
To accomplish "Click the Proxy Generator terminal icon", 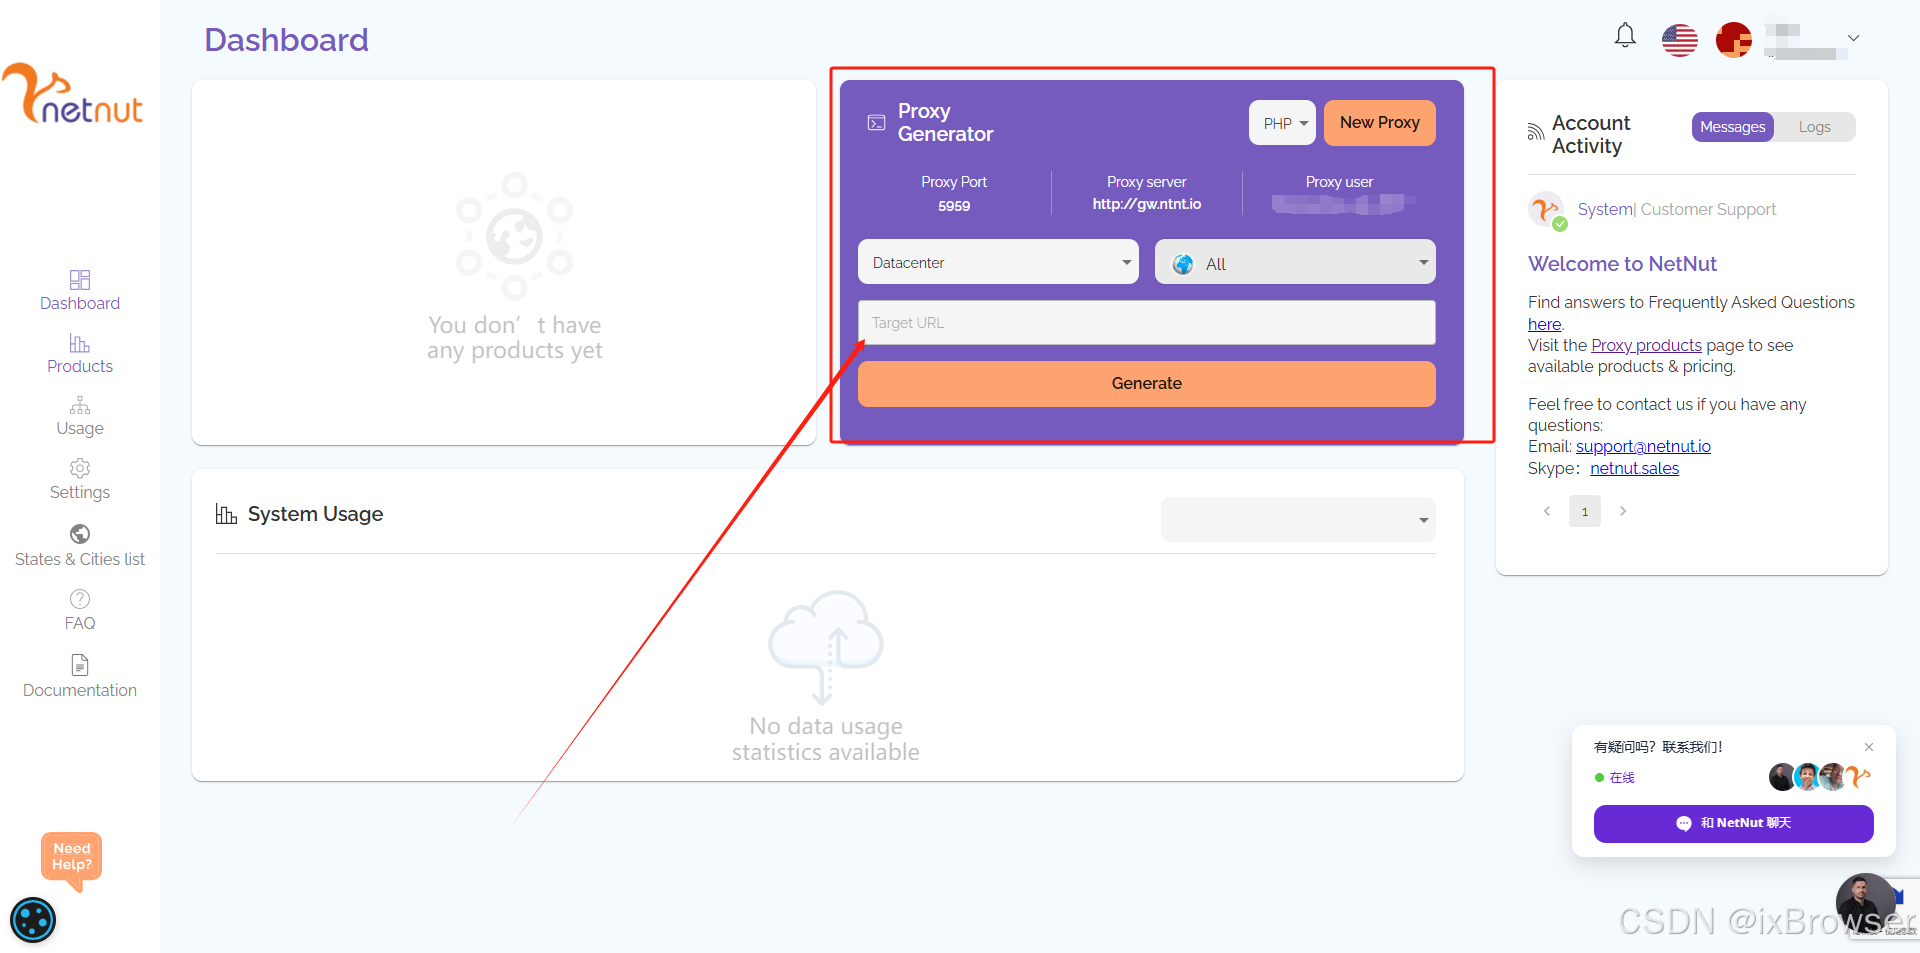I will [876, 123].
